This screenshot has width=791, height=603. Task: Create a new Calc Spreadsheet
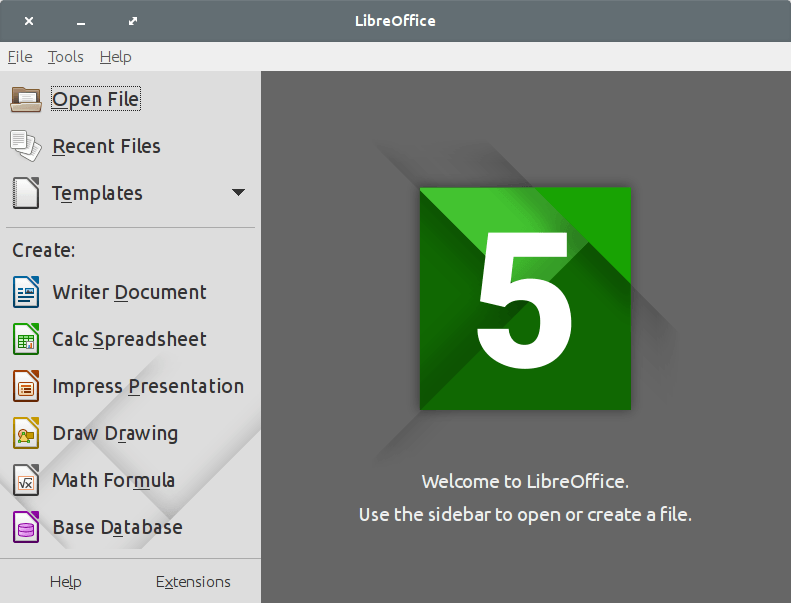click(x=130, y=339)
